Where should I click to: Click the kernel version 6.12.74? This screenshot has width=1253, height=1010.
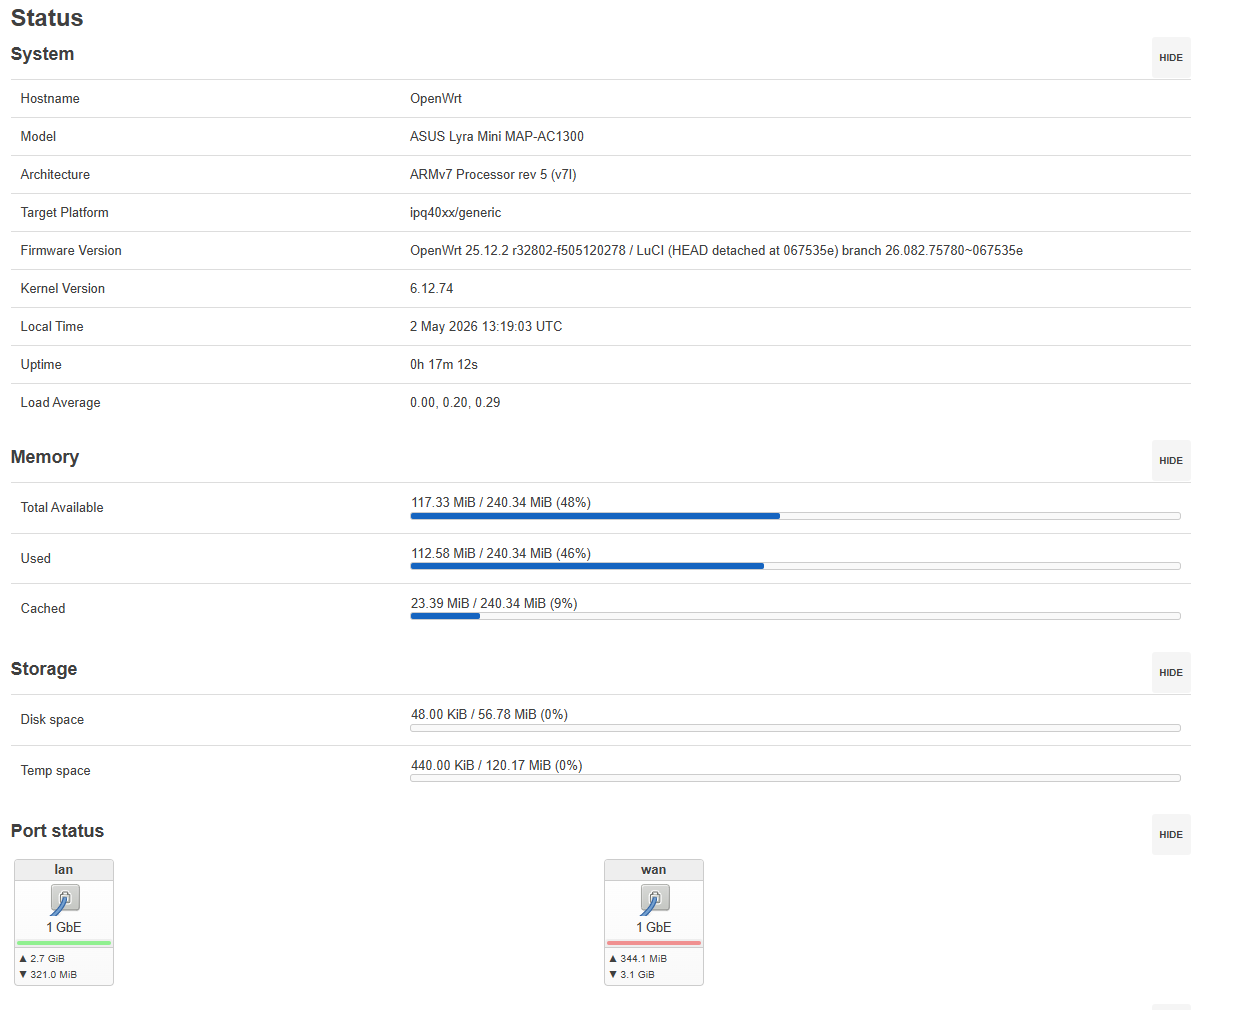432,289
